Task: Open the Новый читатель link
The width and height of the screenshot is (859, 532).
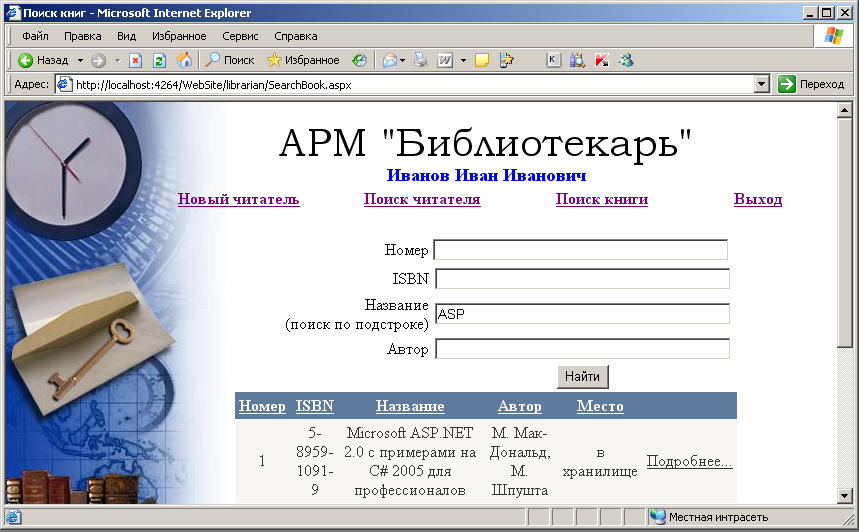Action: pyautogui.click(x=238, y=199)
